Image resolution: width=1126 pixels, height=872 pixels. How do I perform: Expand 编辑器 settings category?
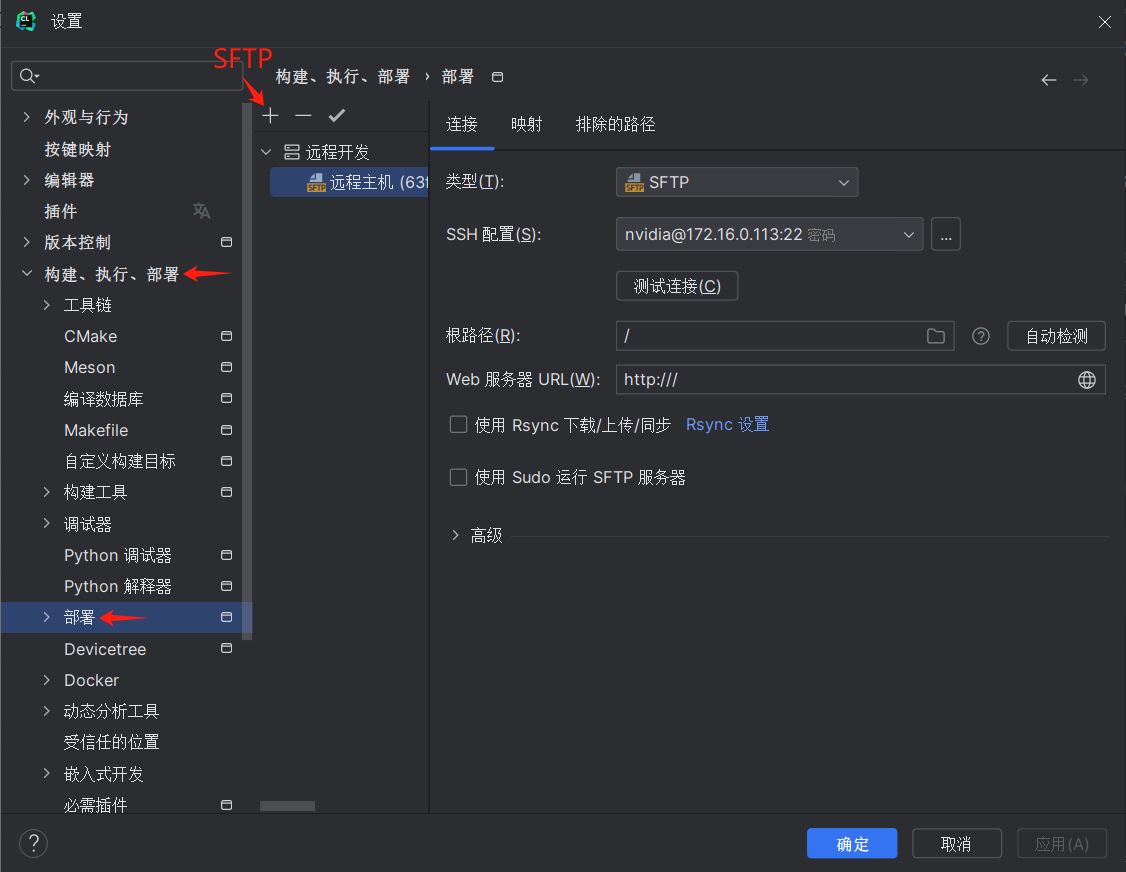click(x=27, y=180)
